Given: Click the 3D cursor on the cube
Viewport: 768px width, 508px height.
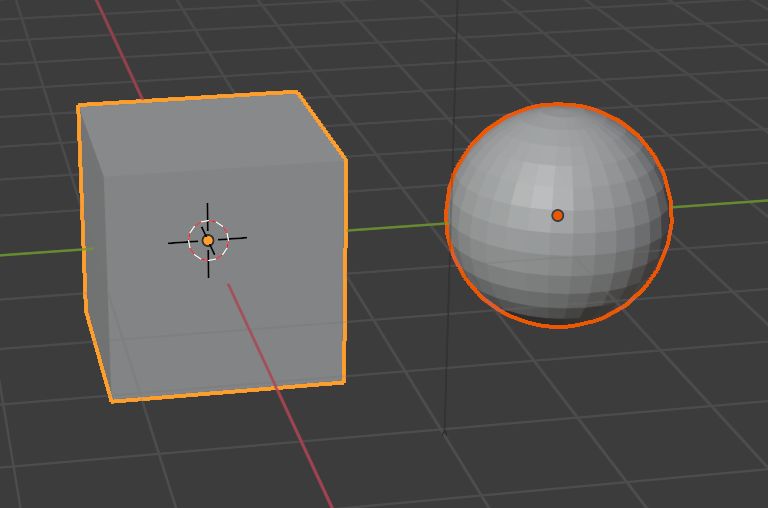Looking at the screenshot, I should pos(208,240).
